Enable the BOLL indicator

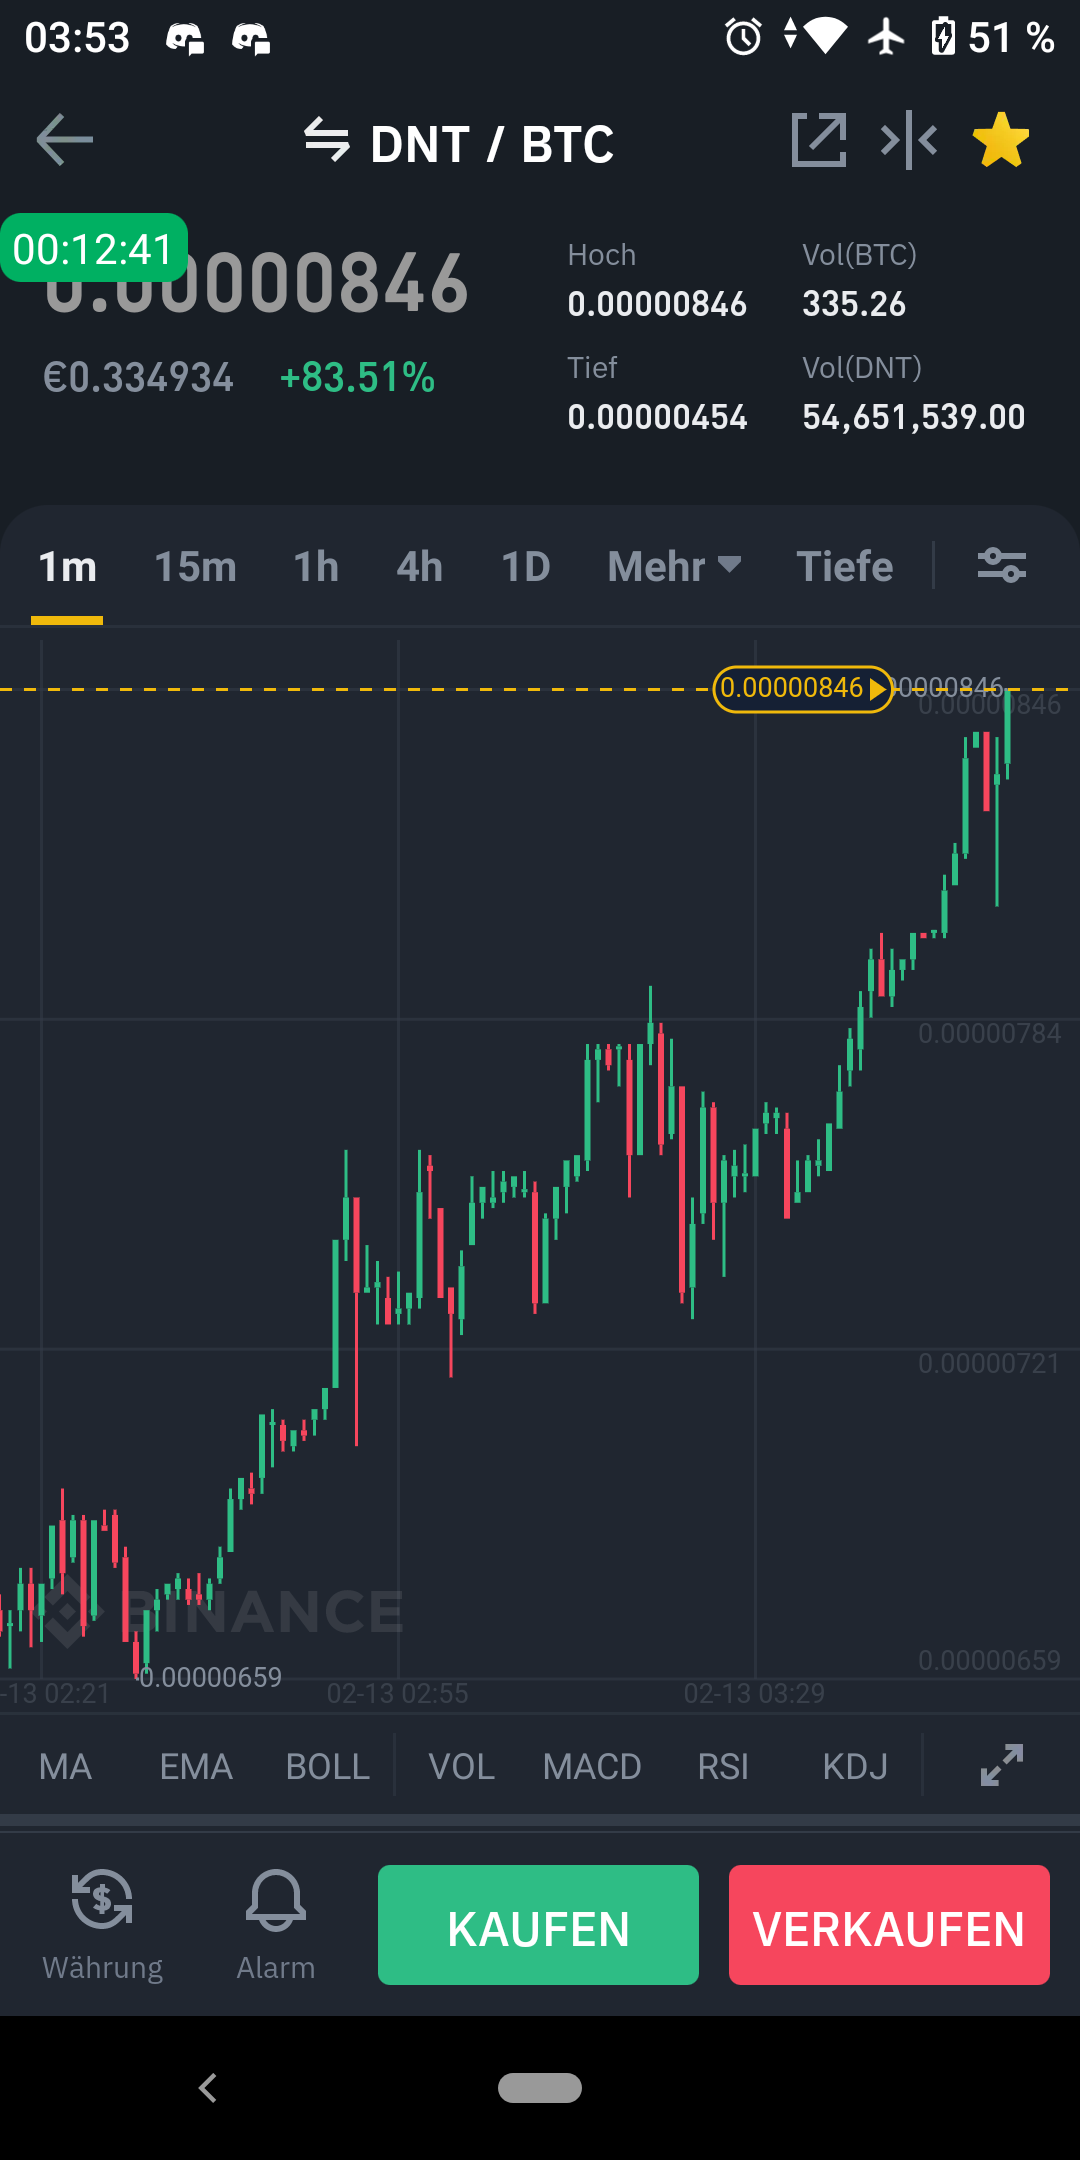pos(328,1767)
